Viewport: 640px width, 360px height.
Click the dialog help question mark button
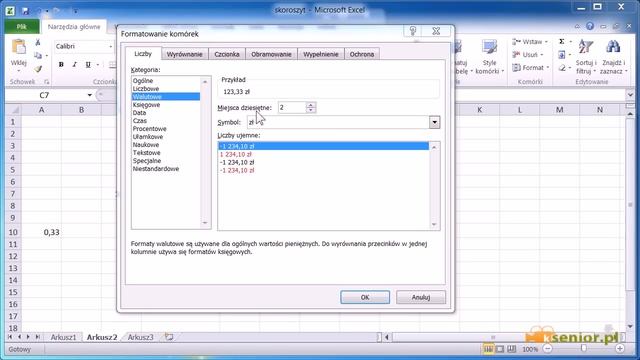pyautogui.click(x=413, y=31)
